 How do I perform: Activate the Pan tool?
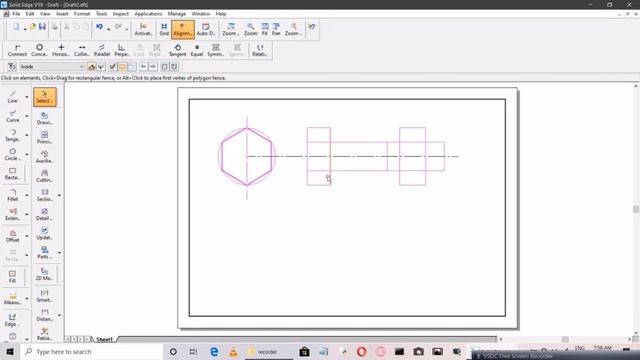pos(276,29)
